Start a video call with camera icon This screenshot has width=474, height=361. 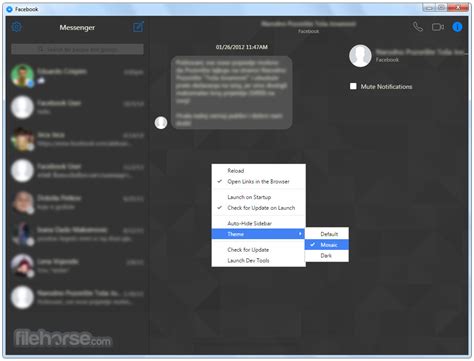click(438, 27)
